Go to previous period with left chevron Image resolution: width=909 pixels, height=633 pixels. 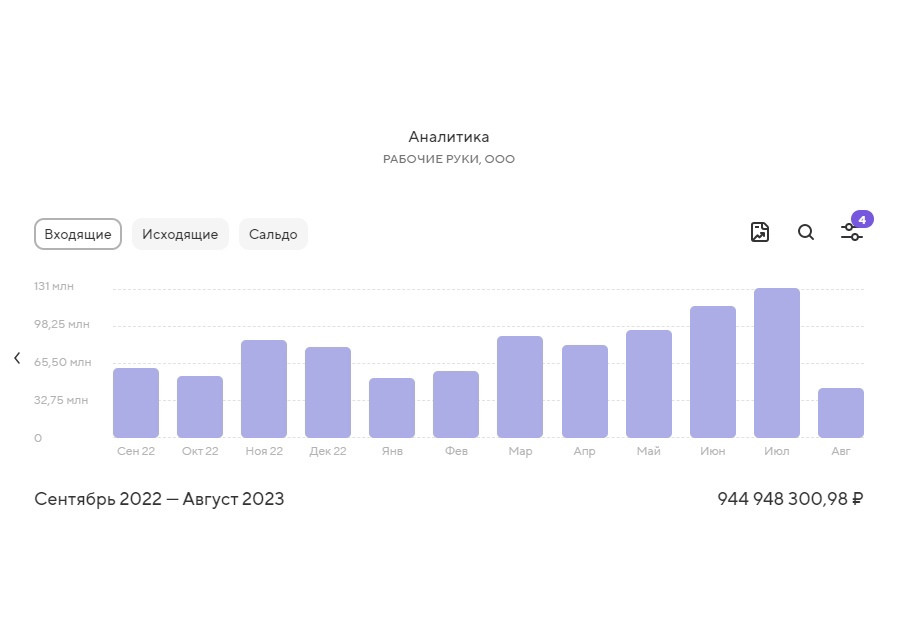click(x=17, y=359)
